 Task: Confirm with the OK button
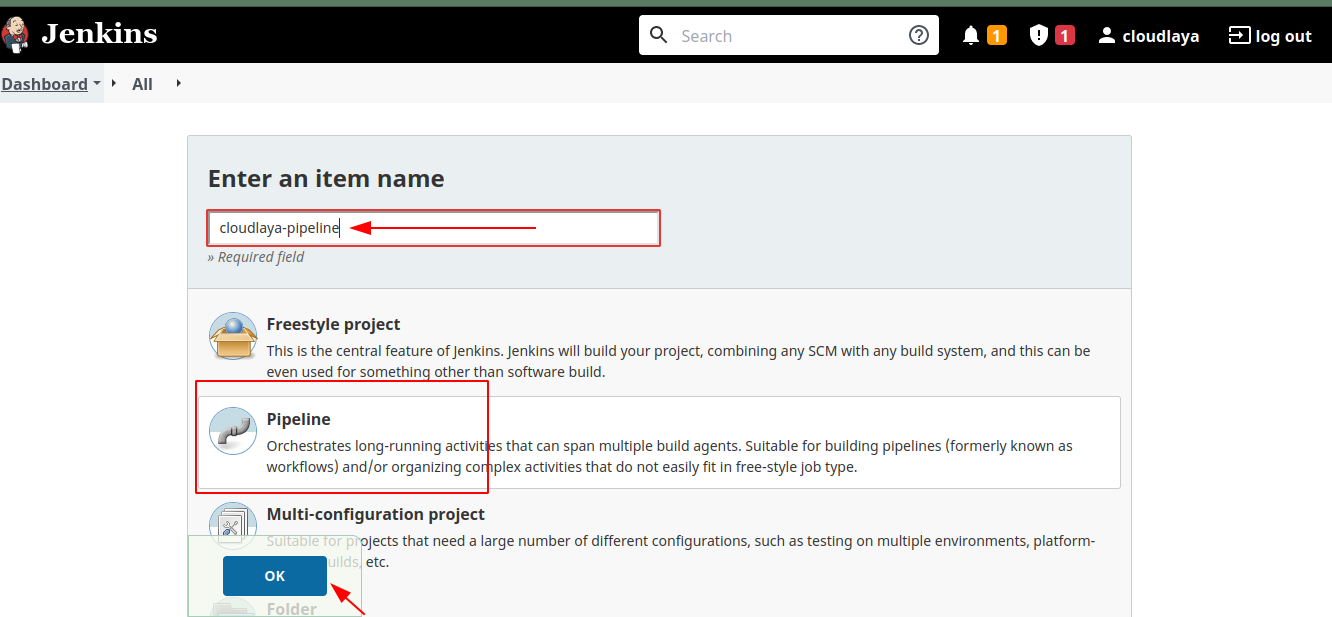click(275, 576)
